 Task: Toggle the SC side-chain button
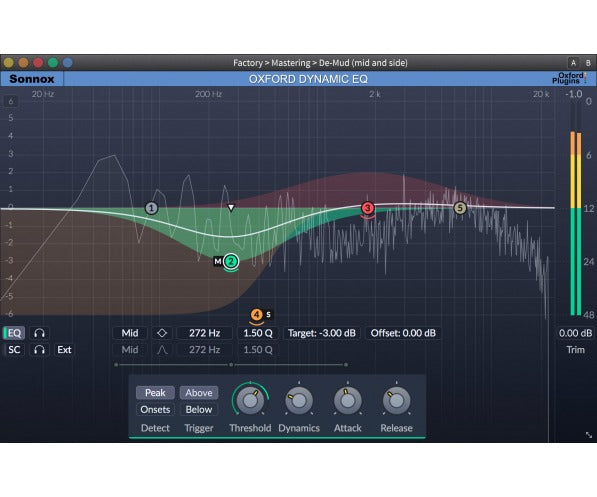[x=14, y=350]
